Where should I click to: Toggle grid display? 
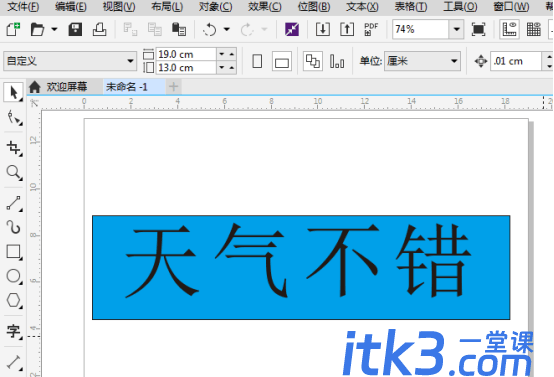(x=534, y=29)
